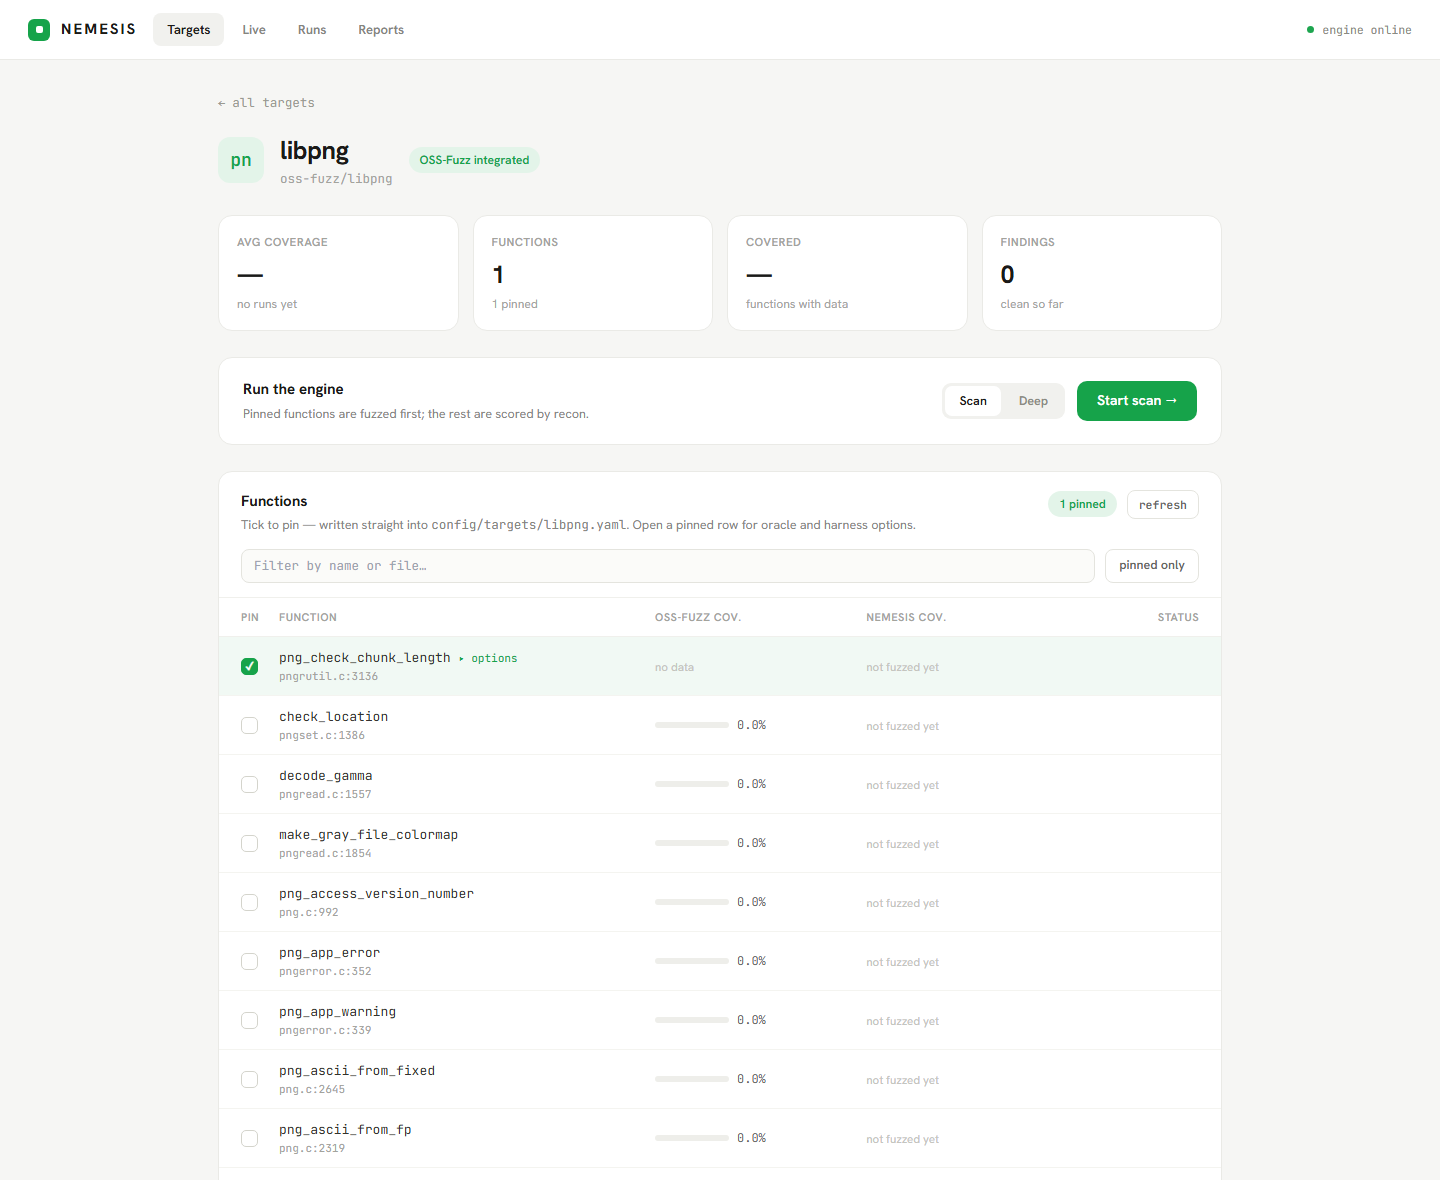Tick the pin checkbox for check_location
Viewport: 1440px width, 1180px height.
point(250,725)
